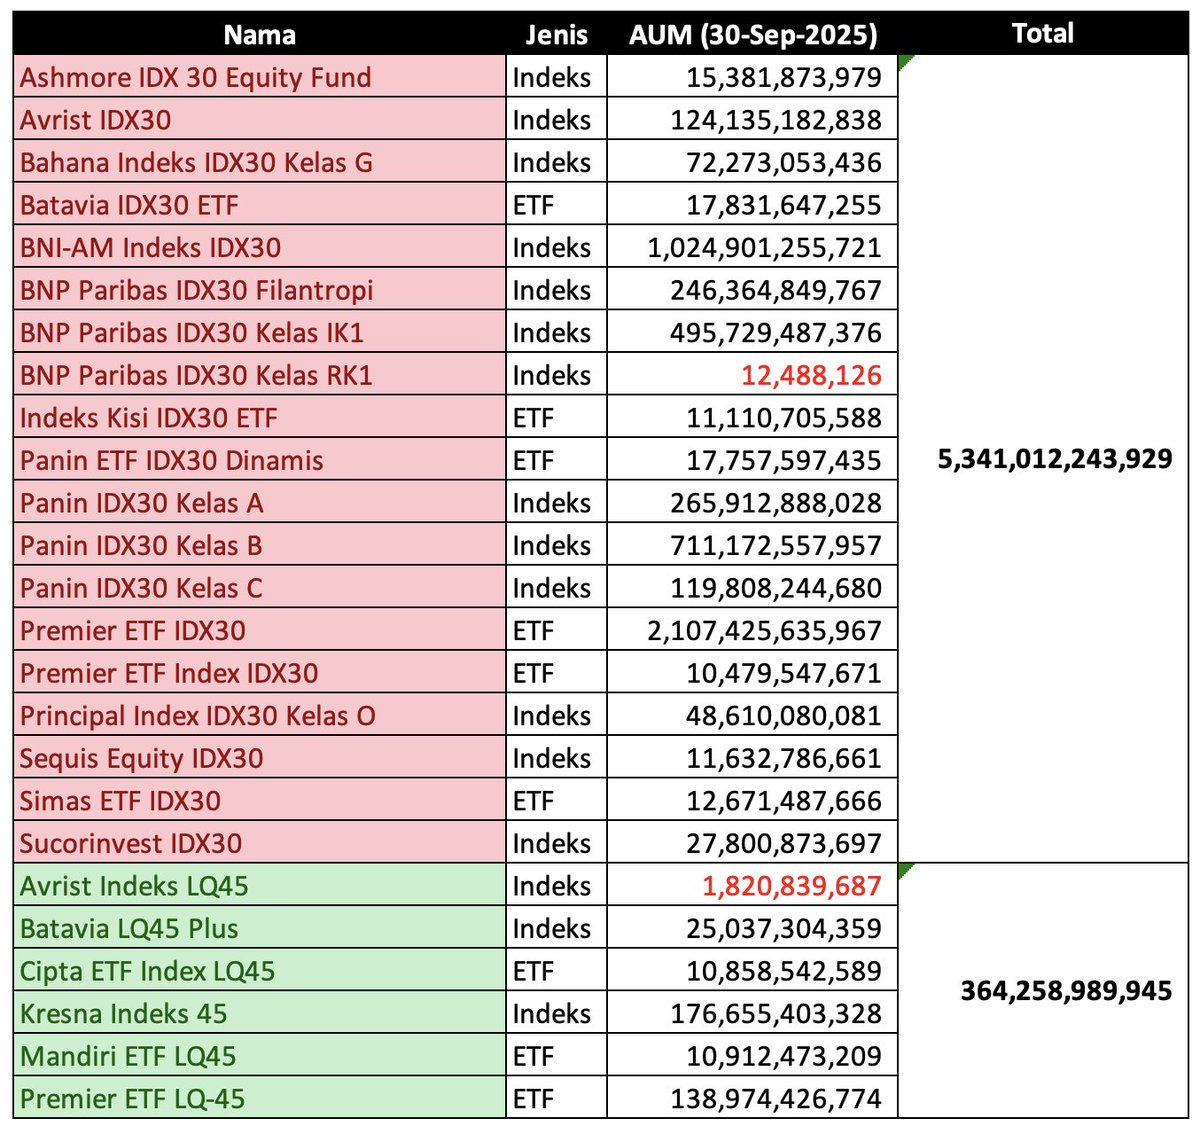Select the Avrist IDX30 name cell
Viewport: 1200px width, 1126px height.
tap(260, 120)
